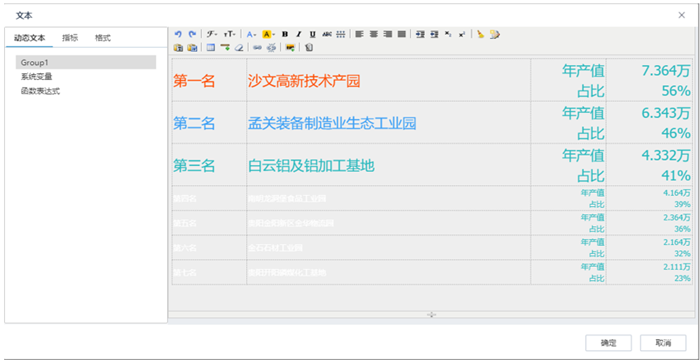Click the 32% value

point(683,253)
